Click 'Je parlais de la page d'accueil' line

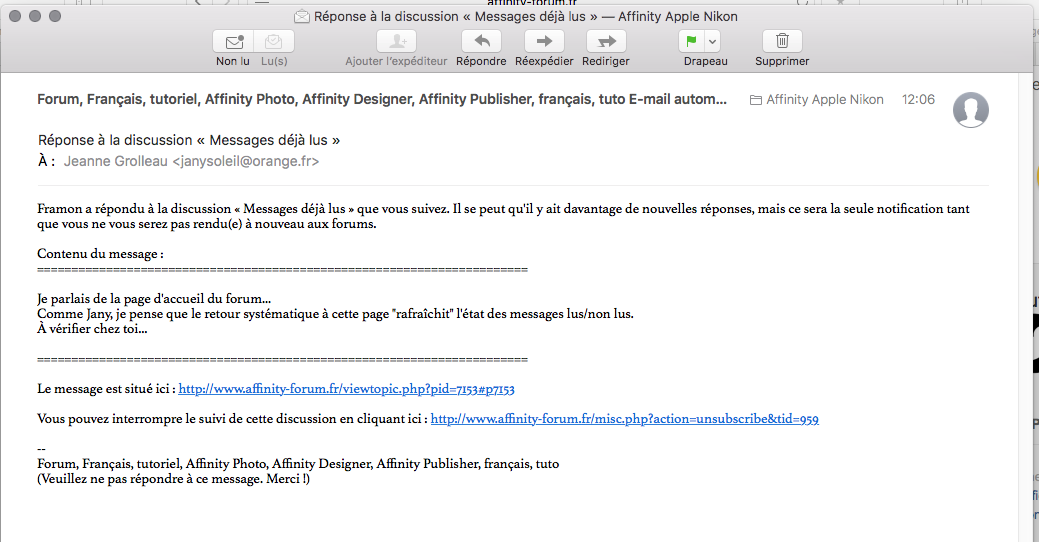click(154, 299)
